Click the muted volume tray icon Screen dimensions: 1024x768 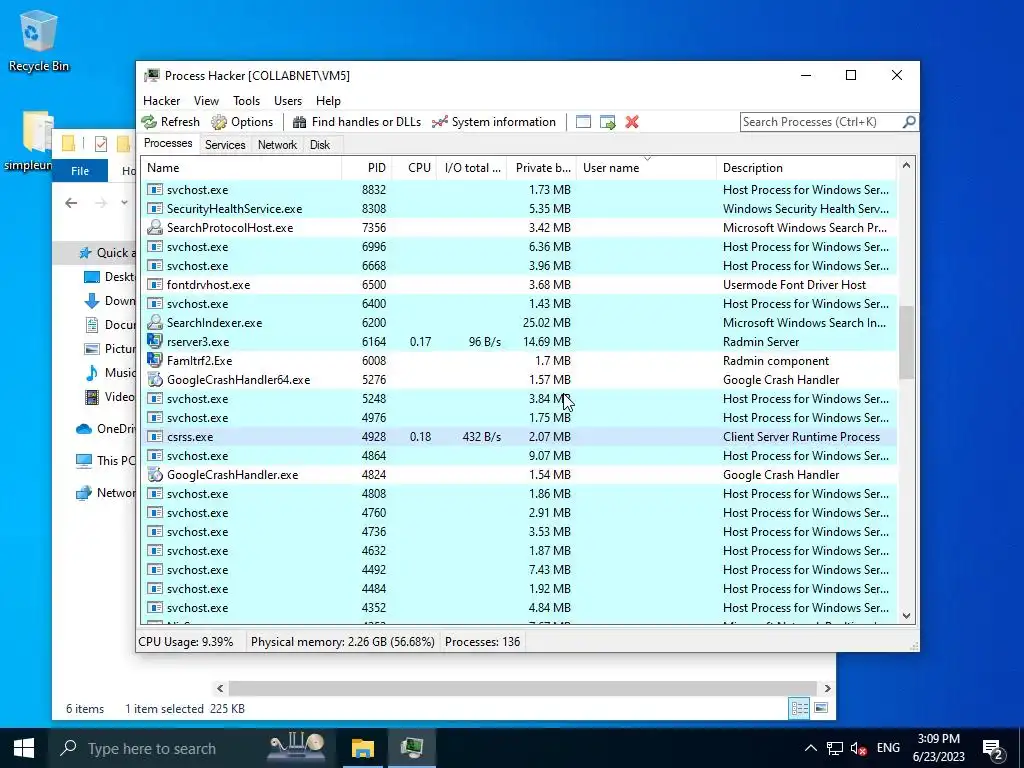859,748
